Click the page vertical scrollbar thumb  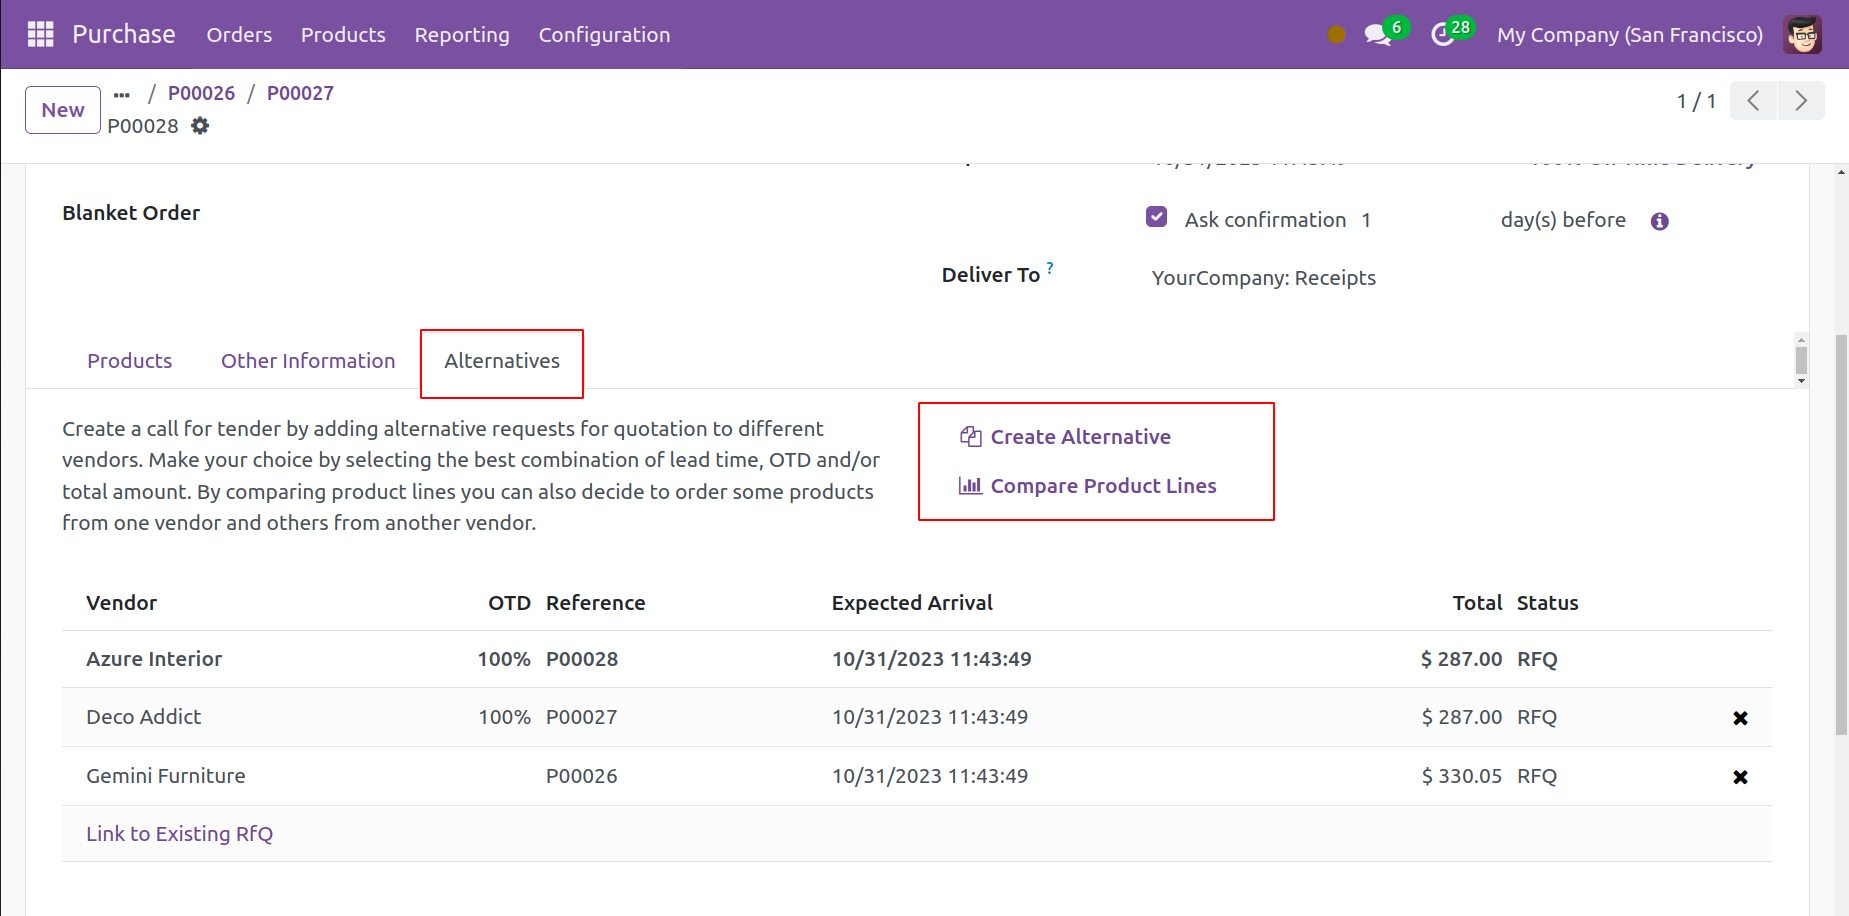[x=1841, y=535]
